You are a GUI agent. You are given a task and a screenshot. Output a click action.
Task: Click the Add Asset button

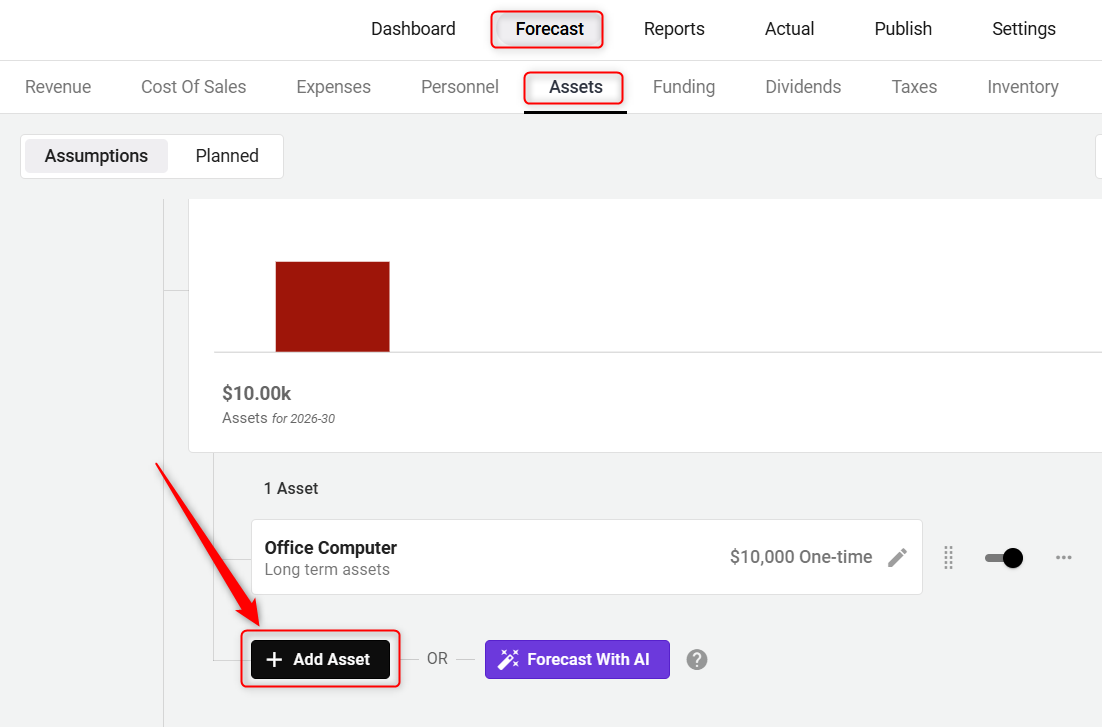click(320, 660)
